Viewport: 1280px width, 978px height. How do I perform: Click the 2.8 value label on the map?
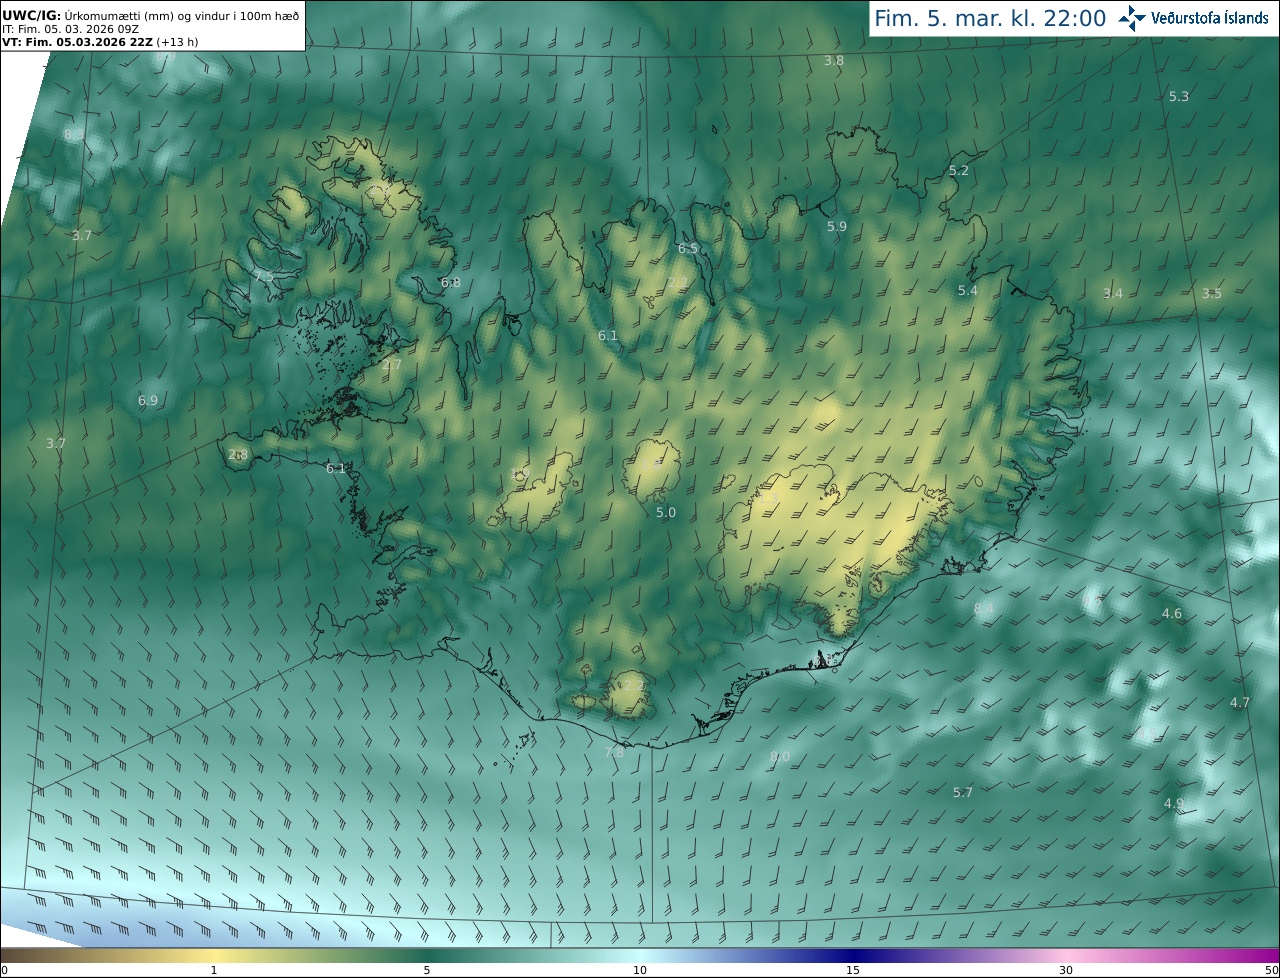pos(238,455)
